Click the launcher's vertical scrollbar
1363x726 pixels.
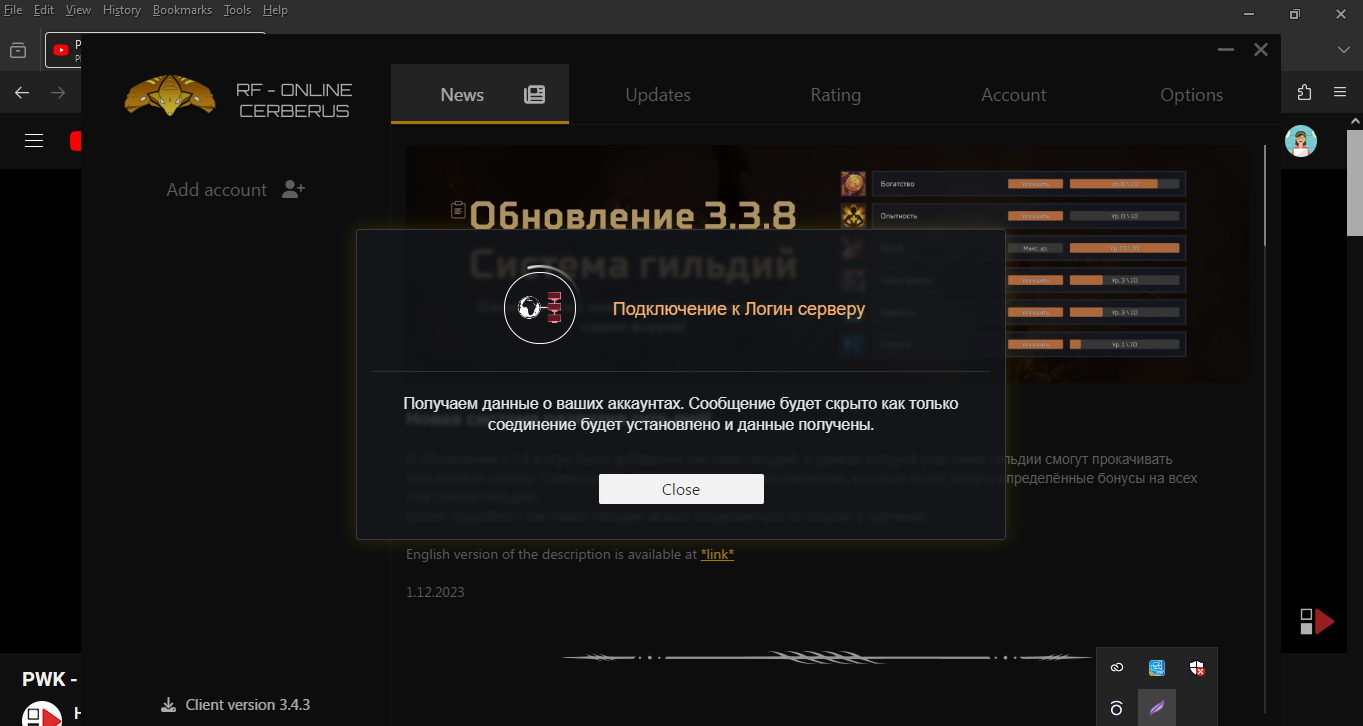click(1266, 195)
